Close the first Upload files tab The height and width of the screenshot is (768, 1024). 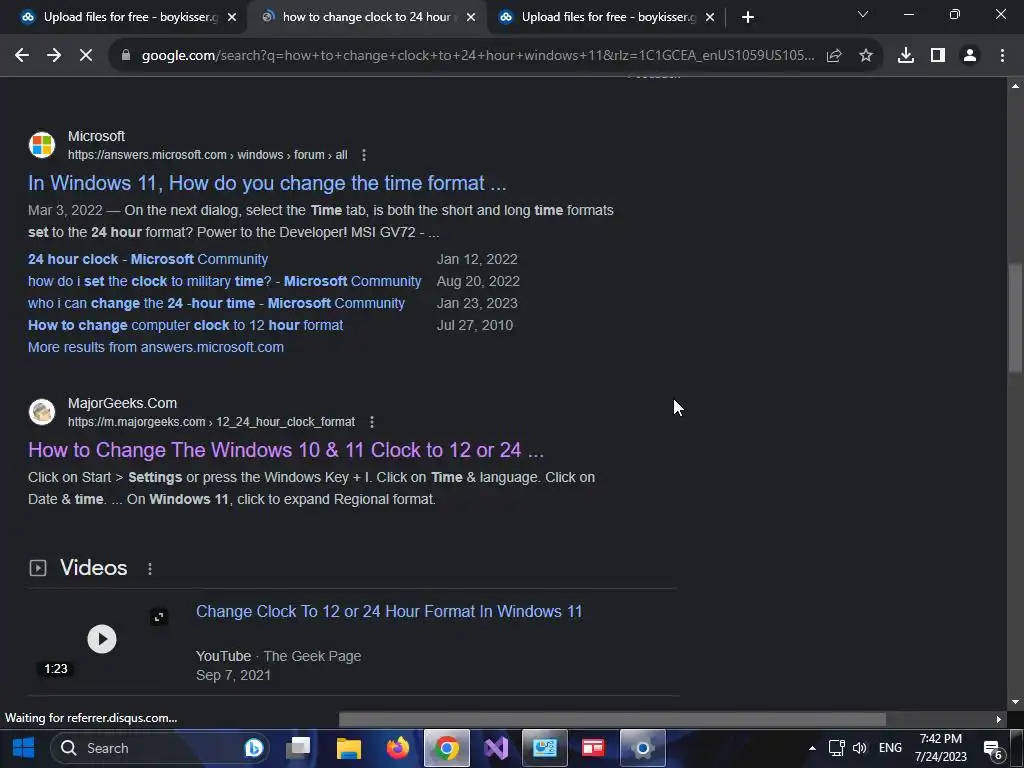pos(232,17)
